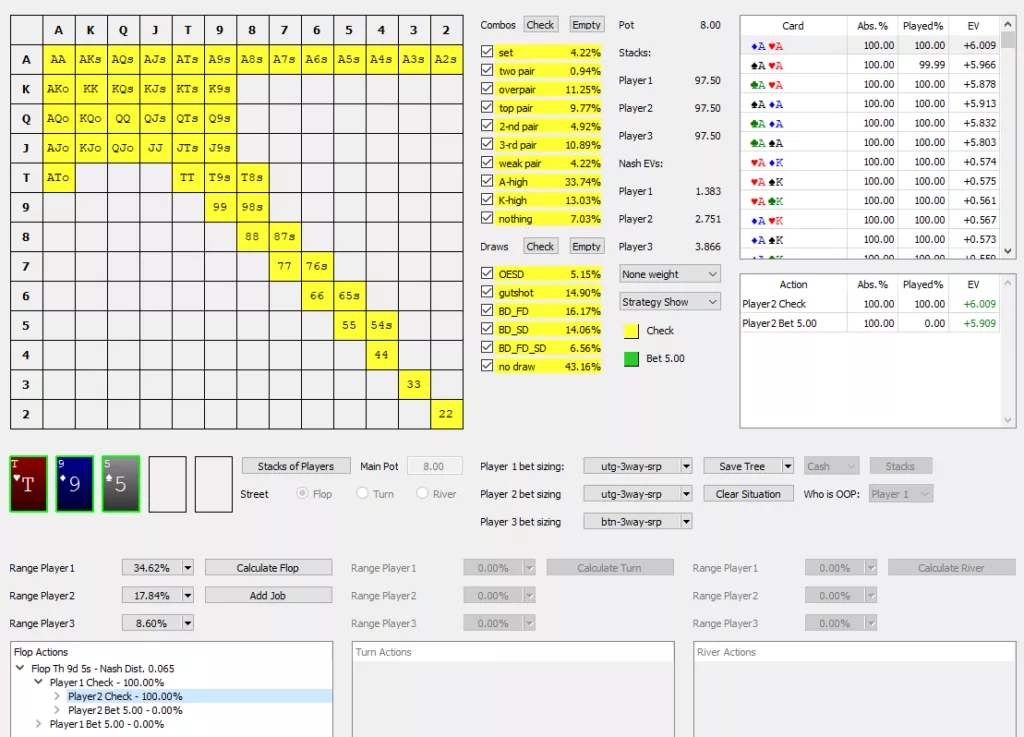
Task: Click the Ten of hearts board card
Action: tap(28, 484)
